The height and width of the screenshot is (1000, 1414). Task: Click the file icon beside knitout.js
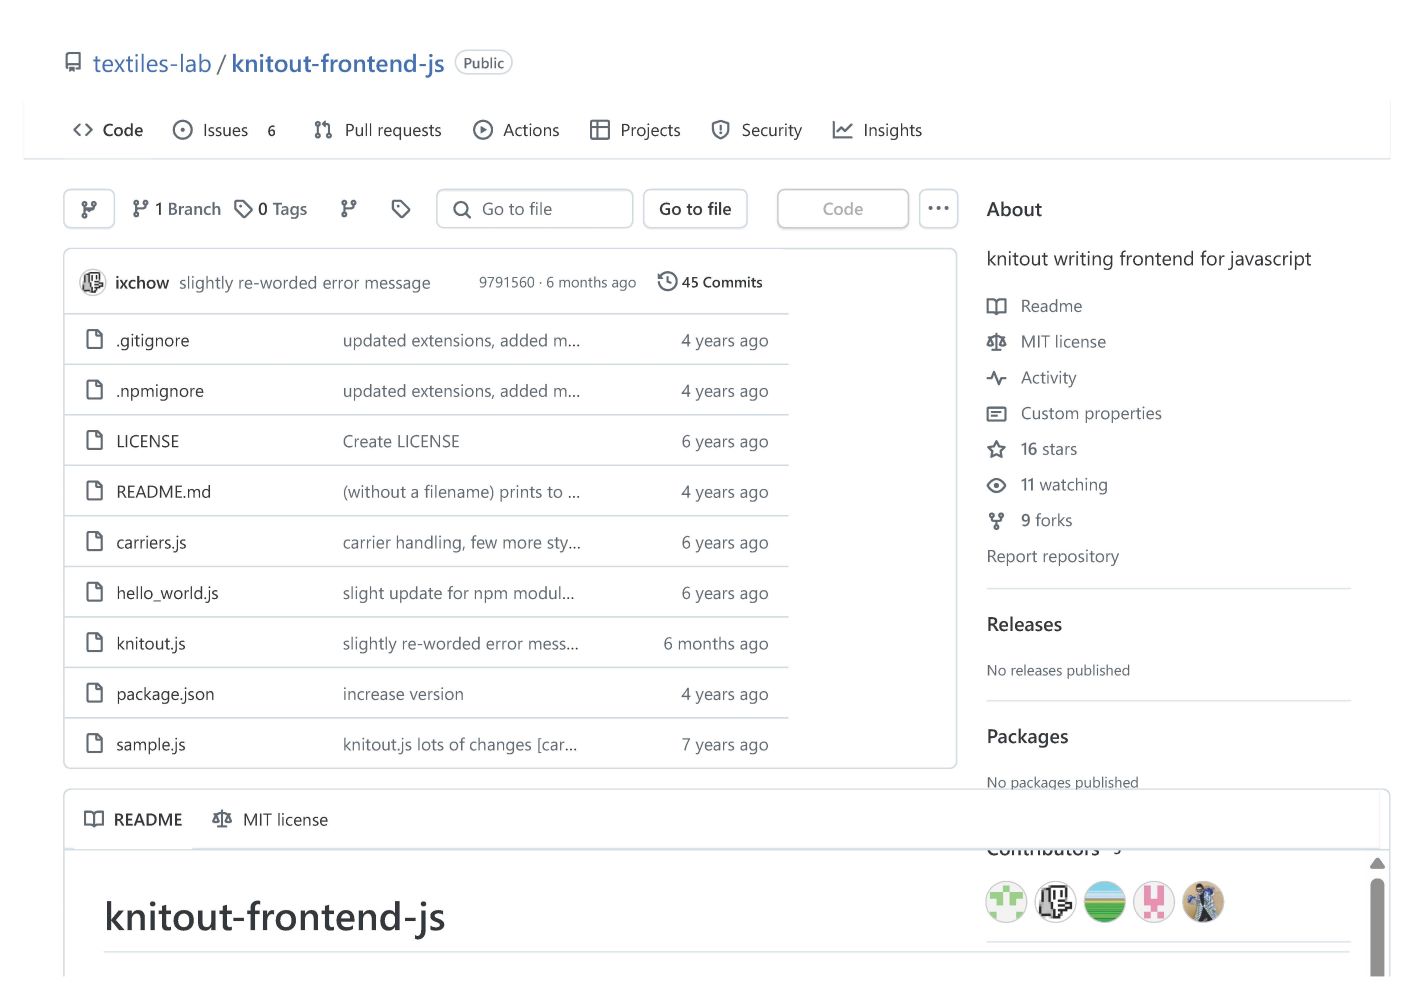pyautogui.click(x=95, y=643)
